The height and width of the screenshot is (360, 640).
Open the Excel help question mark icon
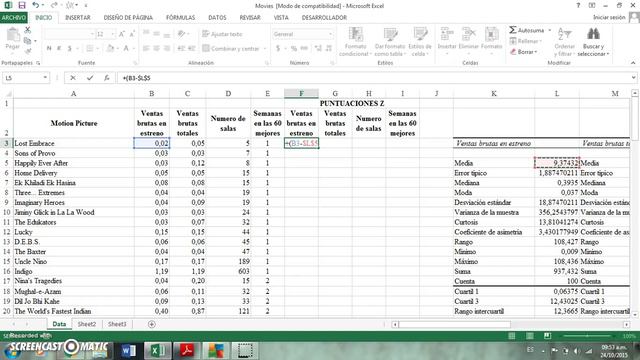[578, 6]
